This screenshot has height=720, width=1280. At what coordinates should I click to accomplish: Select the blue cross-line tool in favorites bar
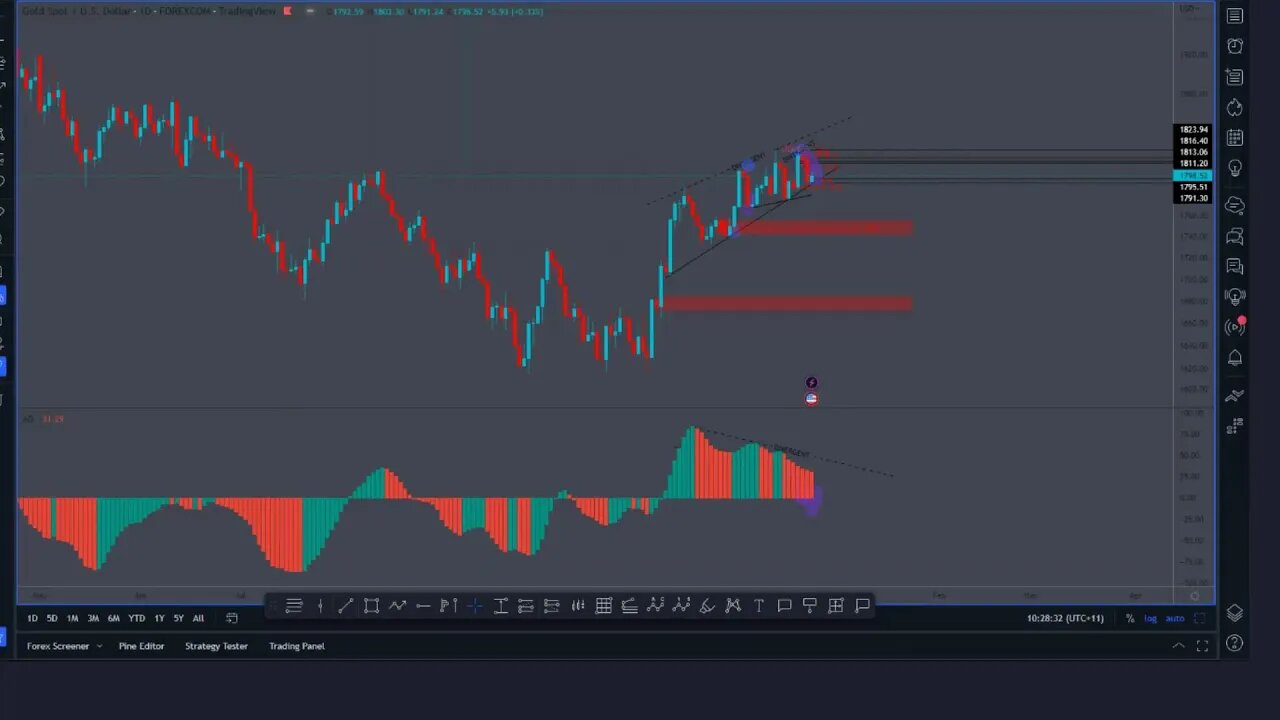click(474, 605)
